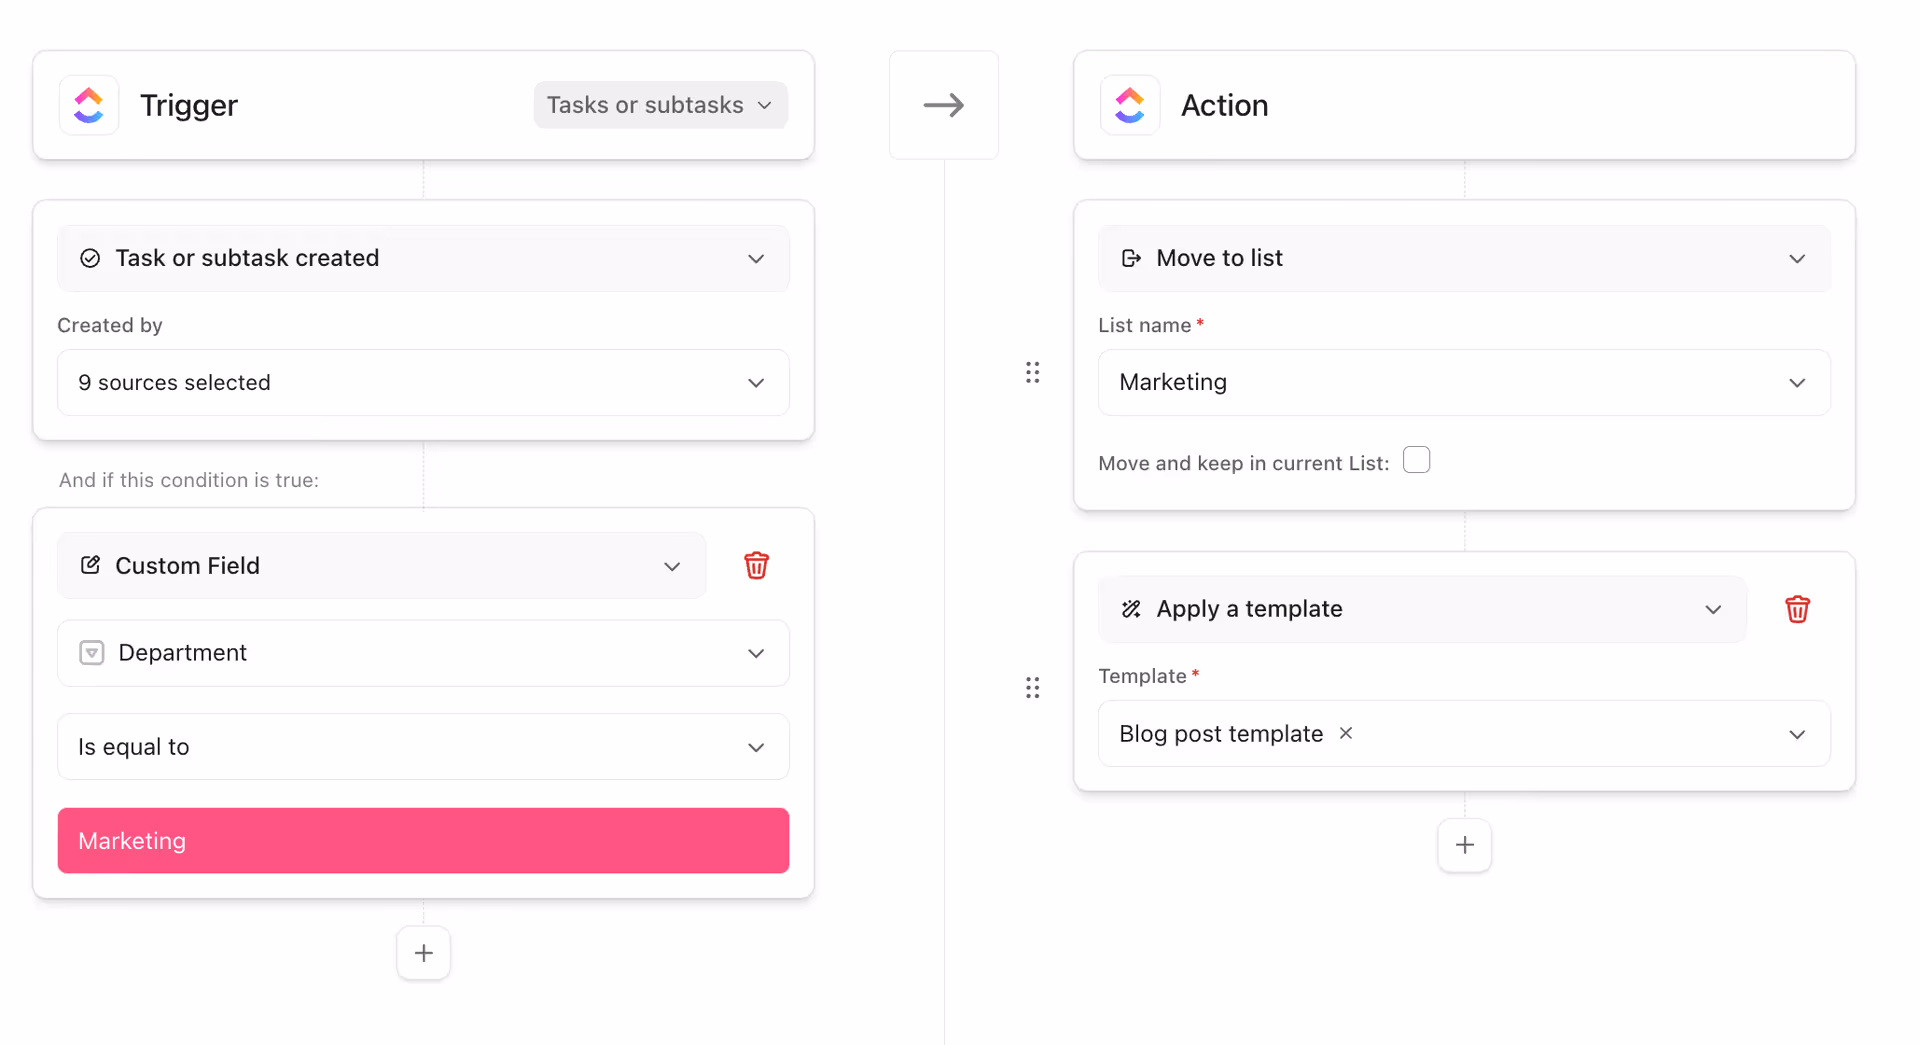Expand the 9 sources selected dropdown
Screen dimensions: 1920x1045
(x=423, y=382)
